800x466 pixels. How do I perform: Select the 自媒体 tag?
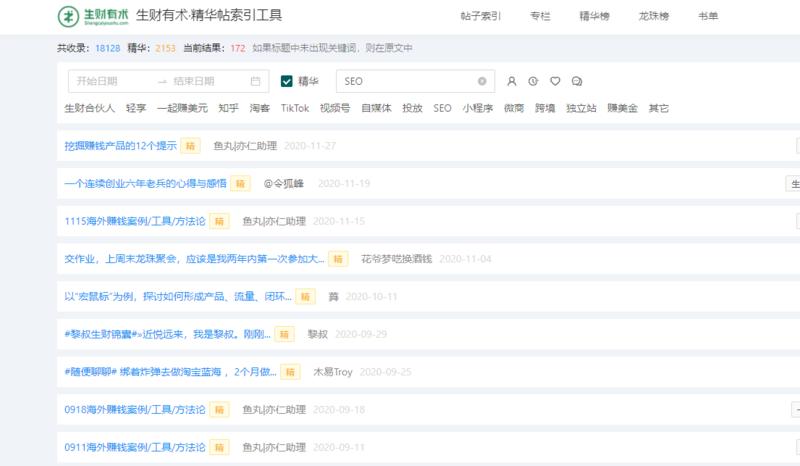[377, 108]
